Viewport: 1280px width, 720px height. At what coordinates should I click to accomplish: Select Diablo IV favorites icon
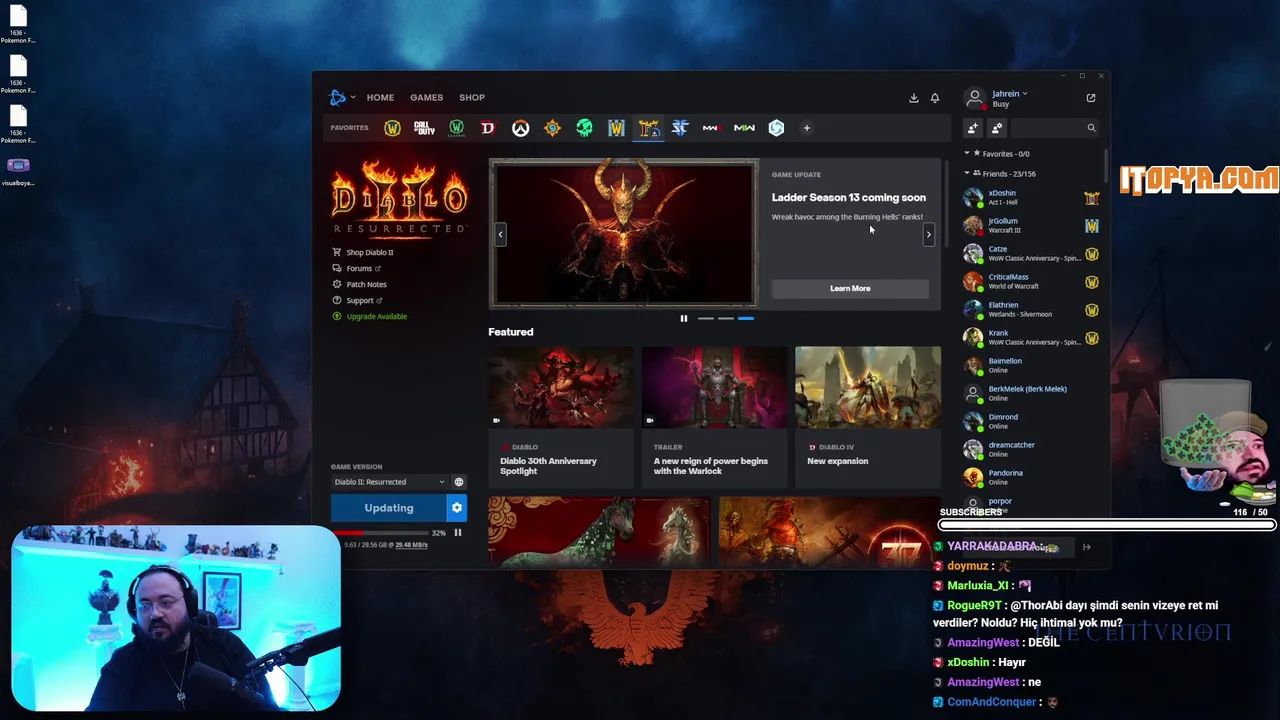tap(488, 128)
